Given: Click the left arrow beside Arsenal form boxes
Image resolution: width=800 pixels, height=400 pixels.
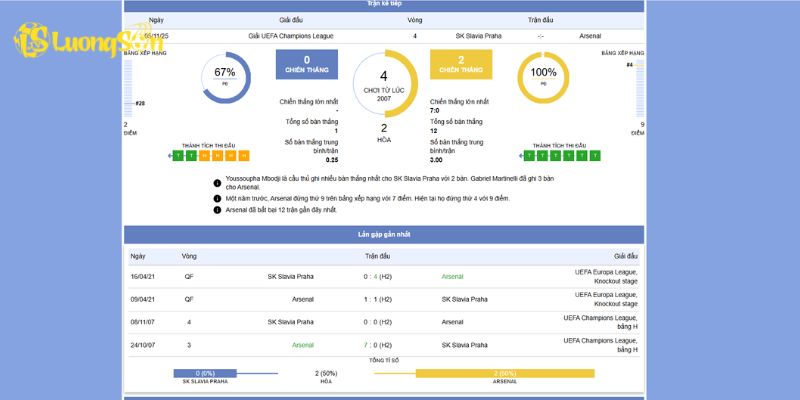Looking at the screenshot, I should 522,156.
